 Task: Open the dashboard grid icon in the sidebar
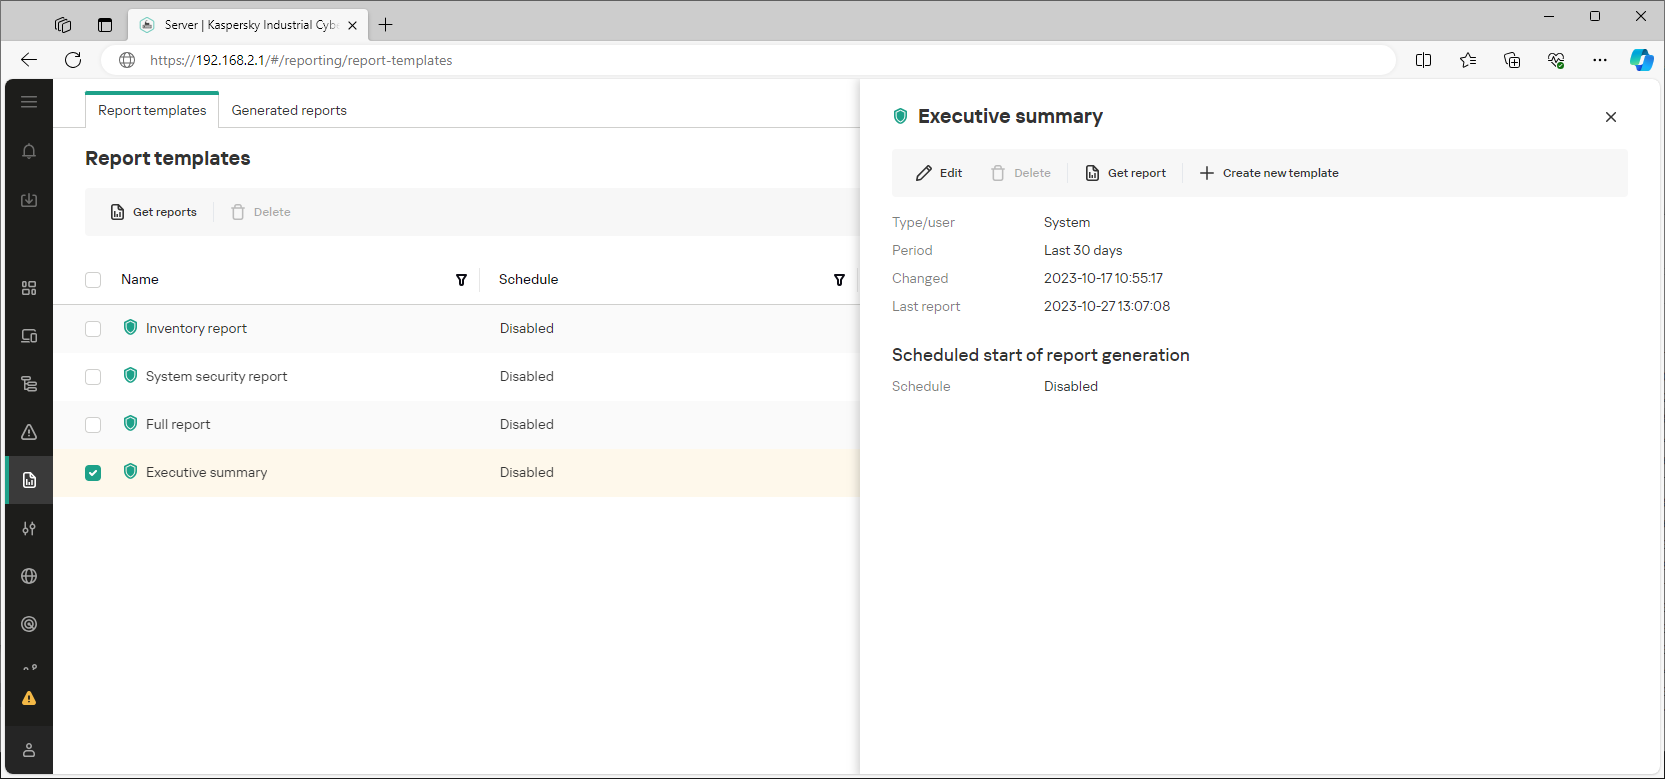tap(29, 288)
